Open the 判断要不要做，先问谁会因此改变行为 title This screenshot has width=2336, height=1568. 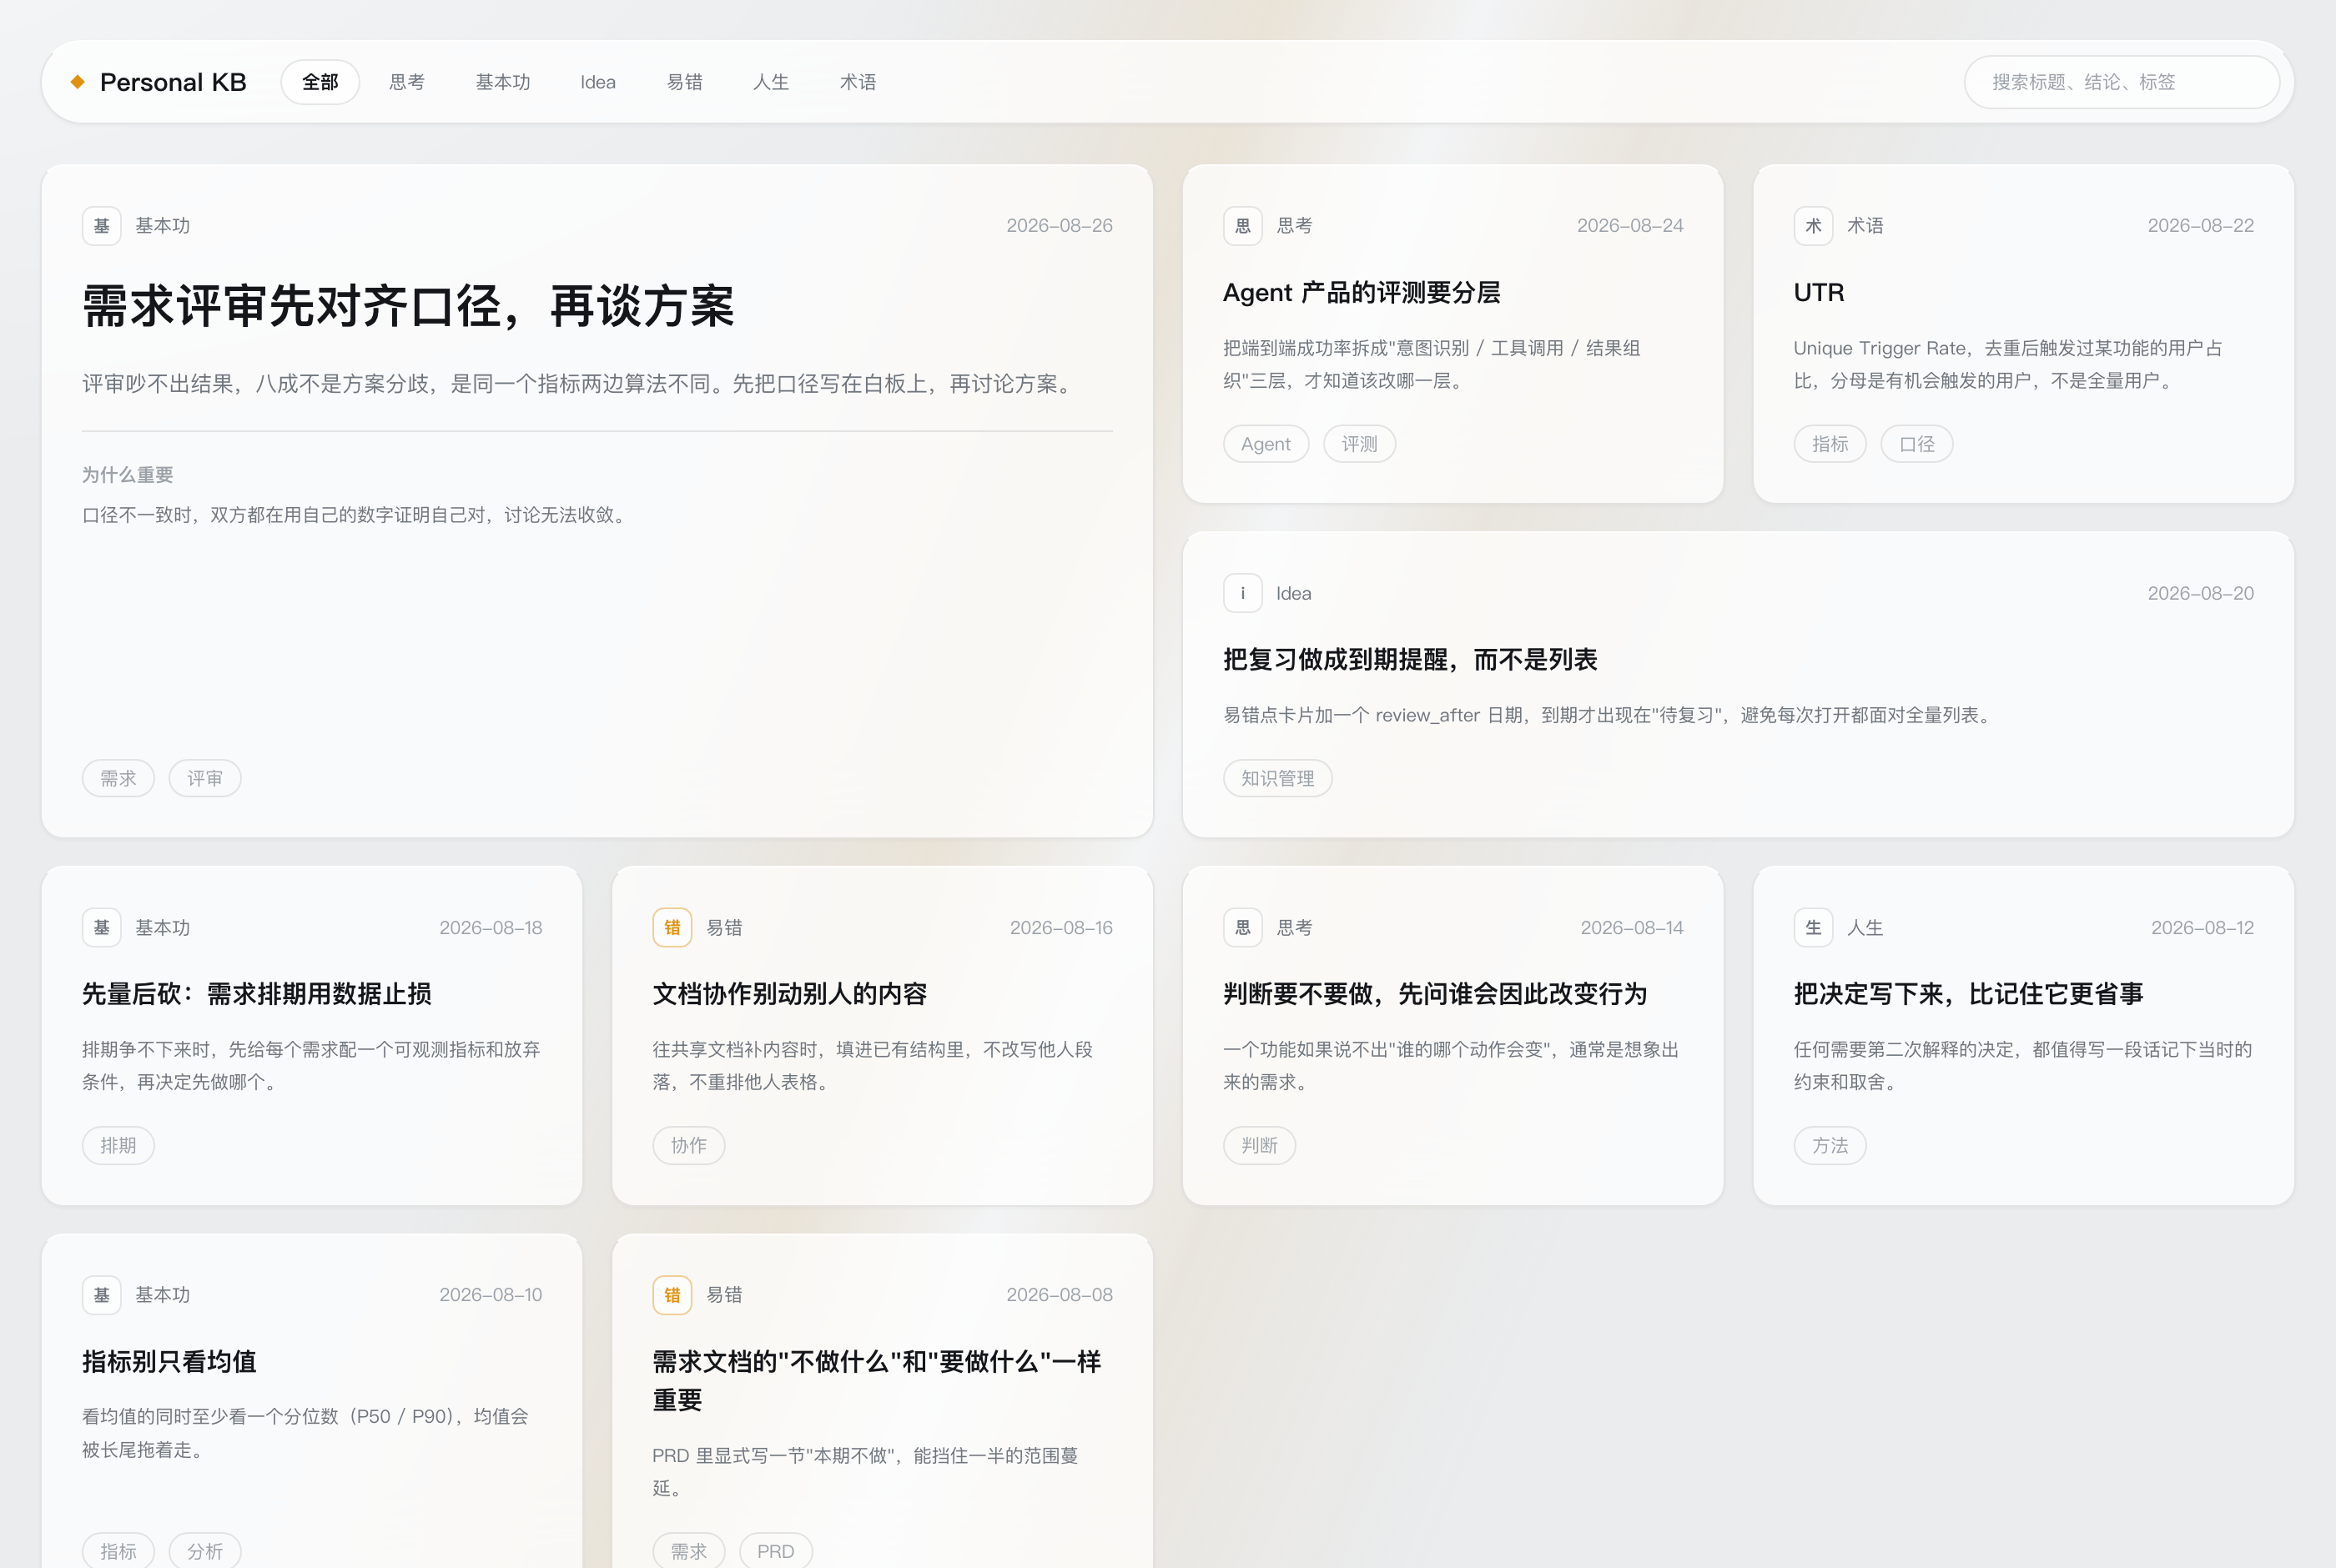click(x=1435, y=994)
